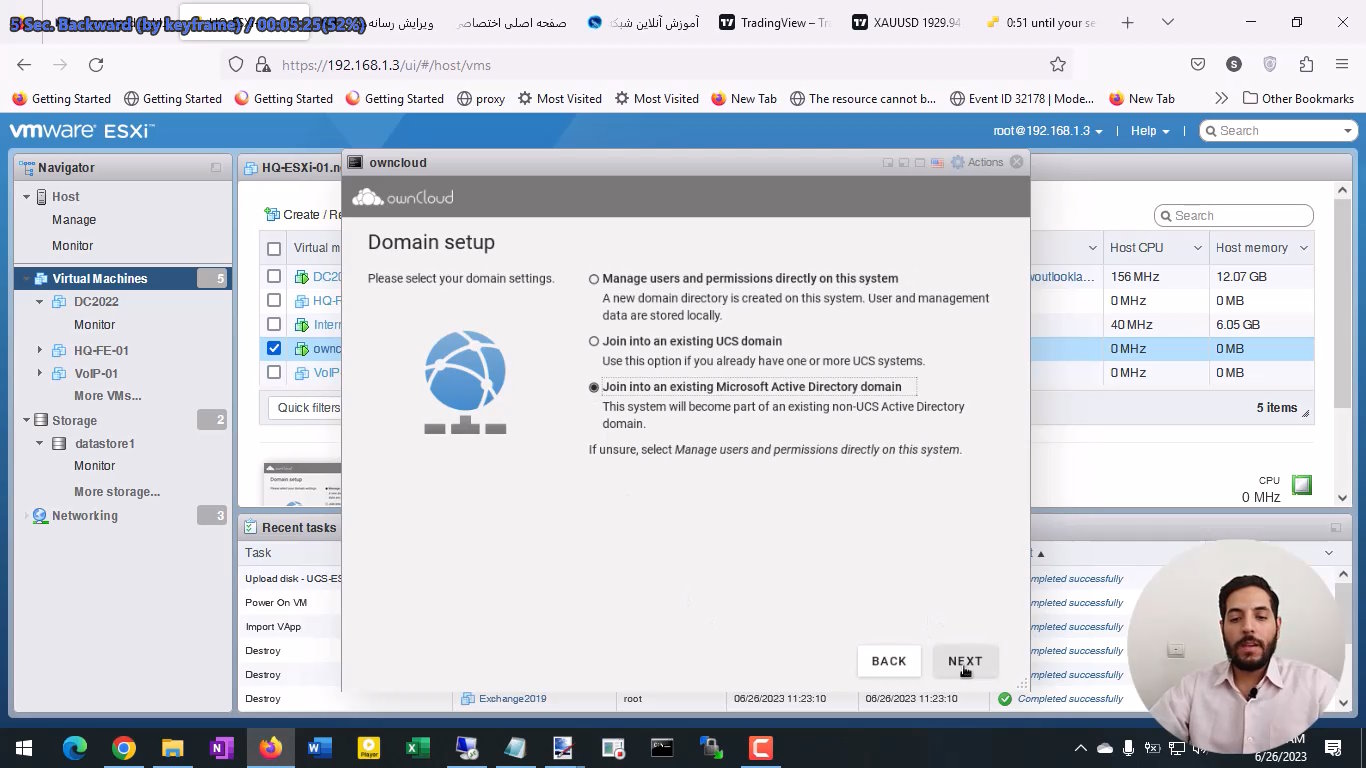Image resolution: width=1366 pixels, height=768 pixels.
Task: Select Join existing Microsoft Active Directory domain
Action: pos(594,387)
